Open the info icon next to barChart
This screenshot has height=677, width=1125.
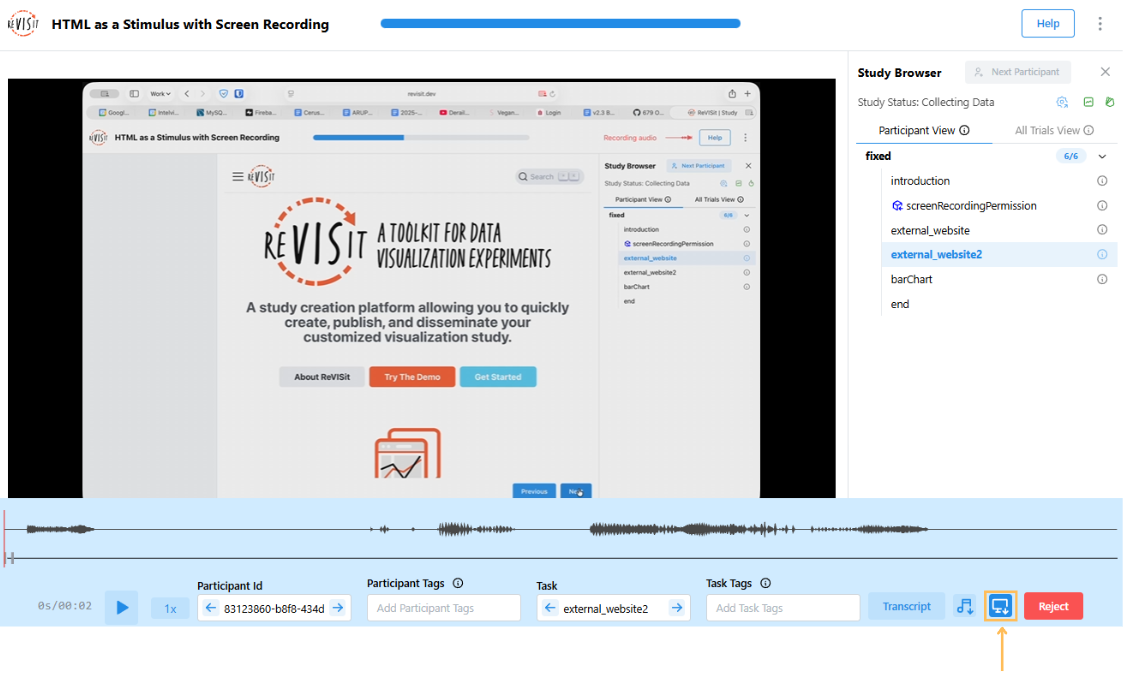(x=1104, y=279)
